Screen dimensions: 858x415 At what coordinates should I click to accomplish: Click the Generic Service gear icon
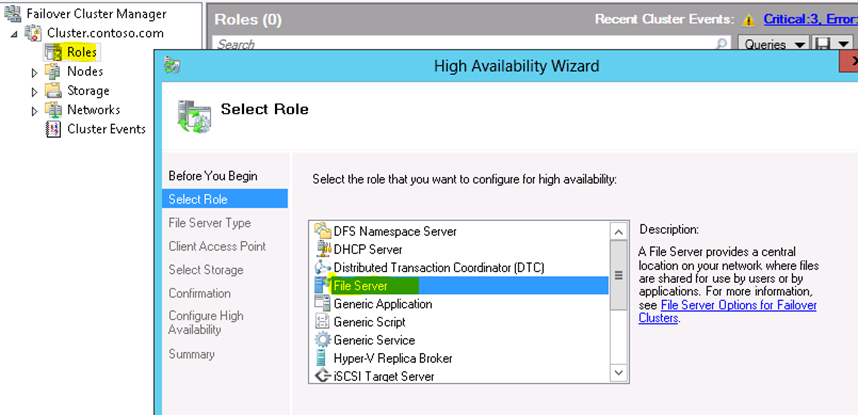pos(323,339)
